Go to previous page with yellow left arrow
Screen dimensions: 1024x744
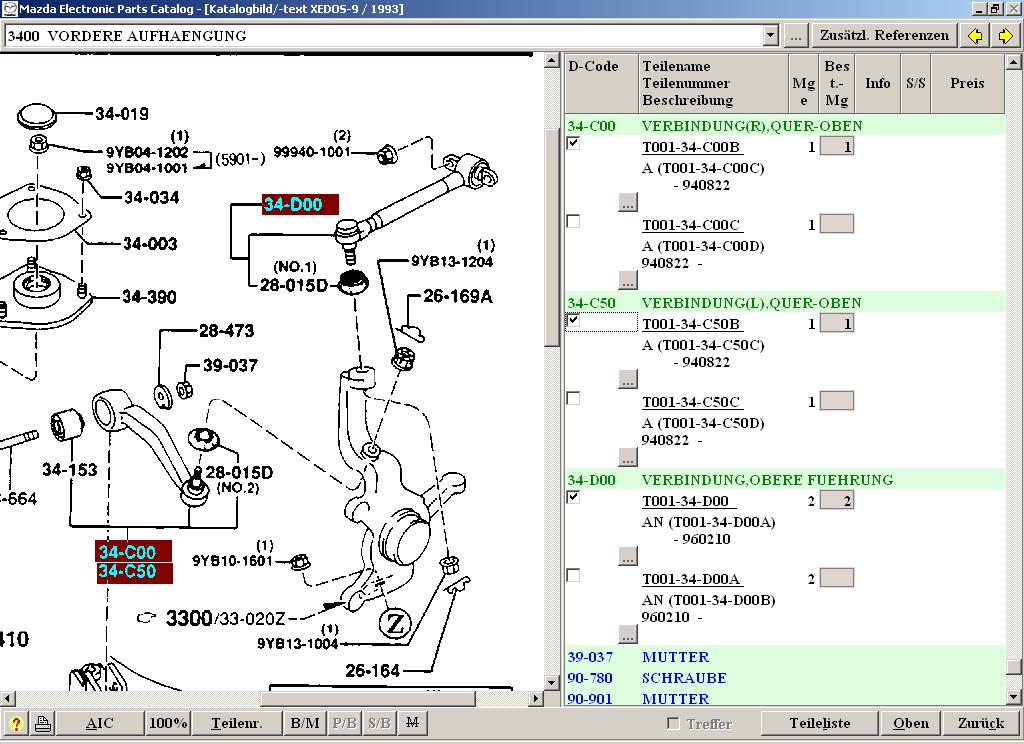coord(976,36)
